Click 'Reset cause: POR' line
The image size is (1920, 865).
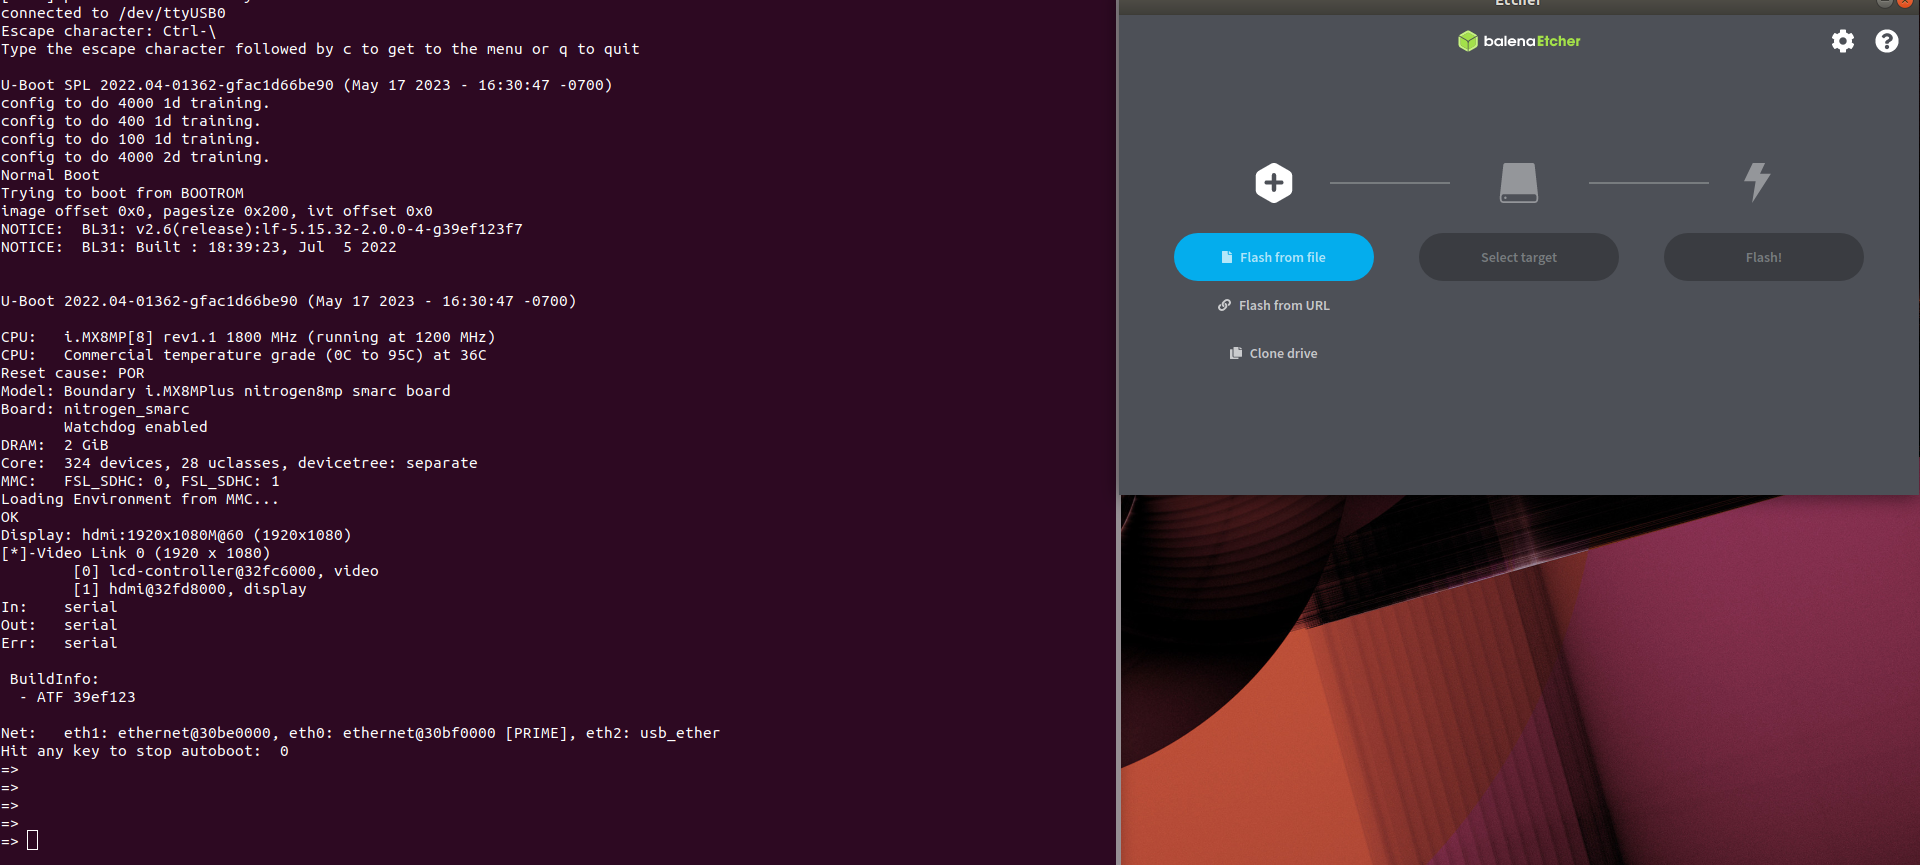point(73,373)
